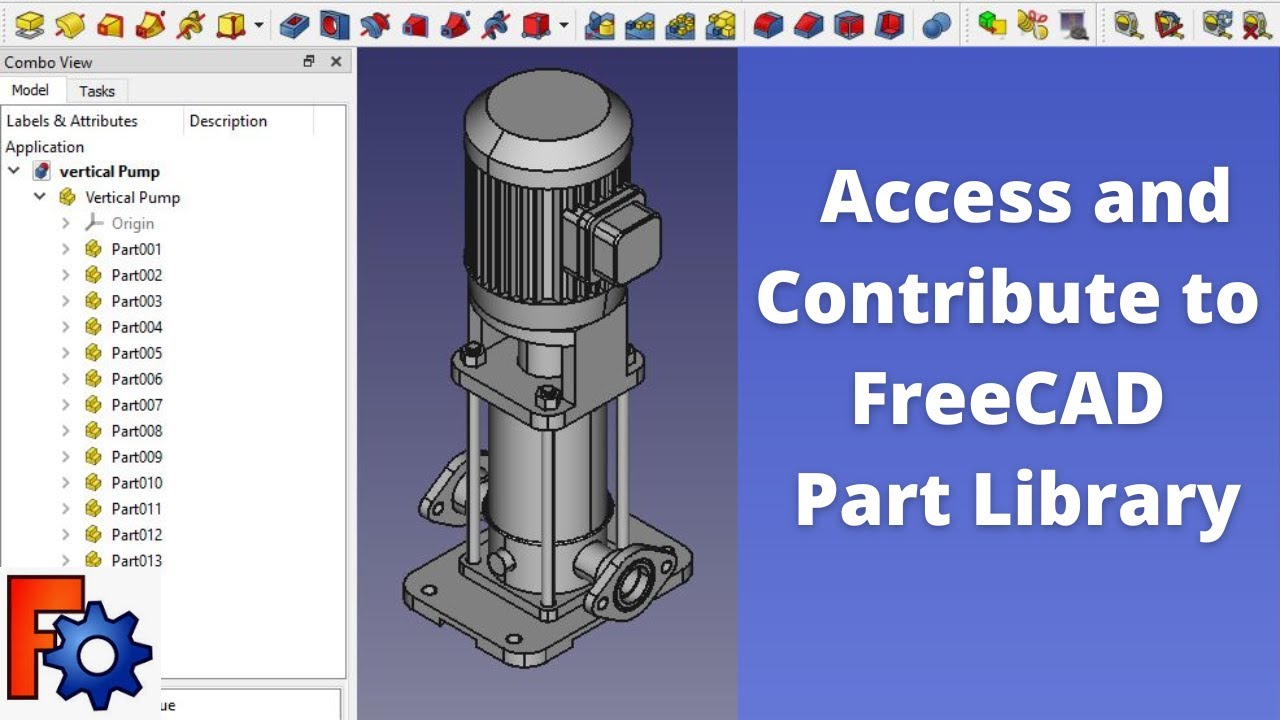1280x720 pixels.
Task: Select the Part009 label in tree
Action: click(x=136, y=457)
